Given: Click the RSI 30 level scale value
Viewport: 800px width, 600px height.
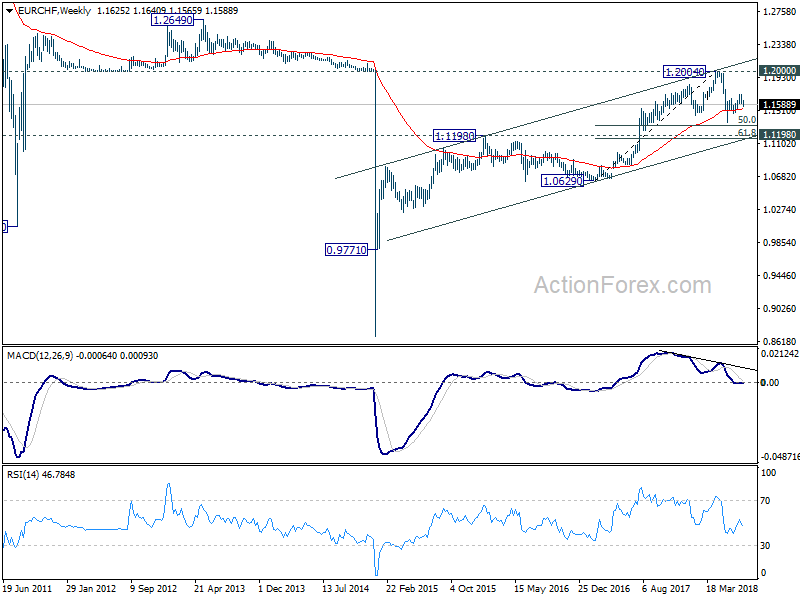Looking at the screenshot, I should click(x=765, y=546).
